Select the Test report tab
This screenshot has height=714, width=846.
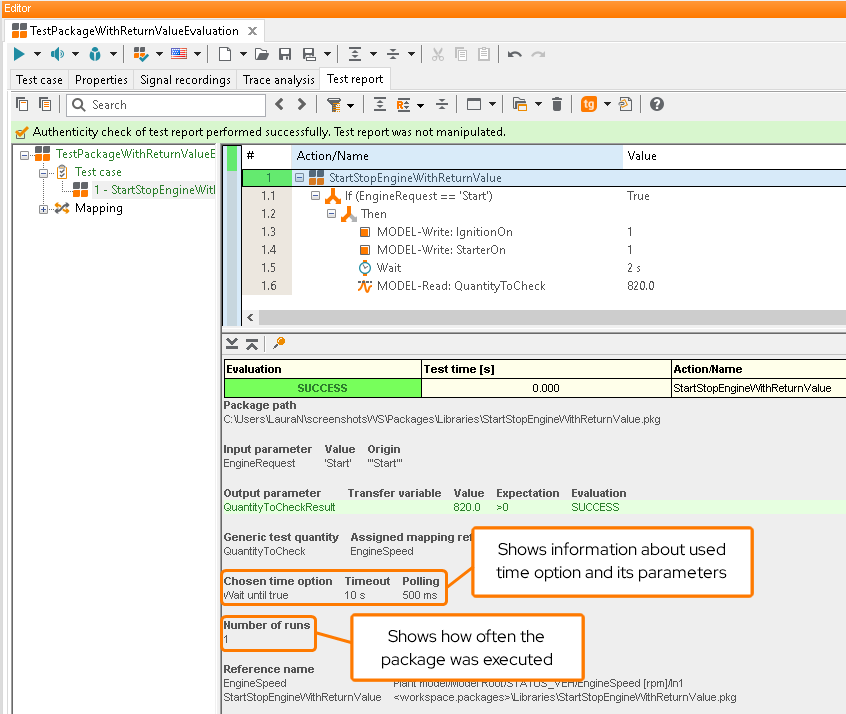point(355,79)
